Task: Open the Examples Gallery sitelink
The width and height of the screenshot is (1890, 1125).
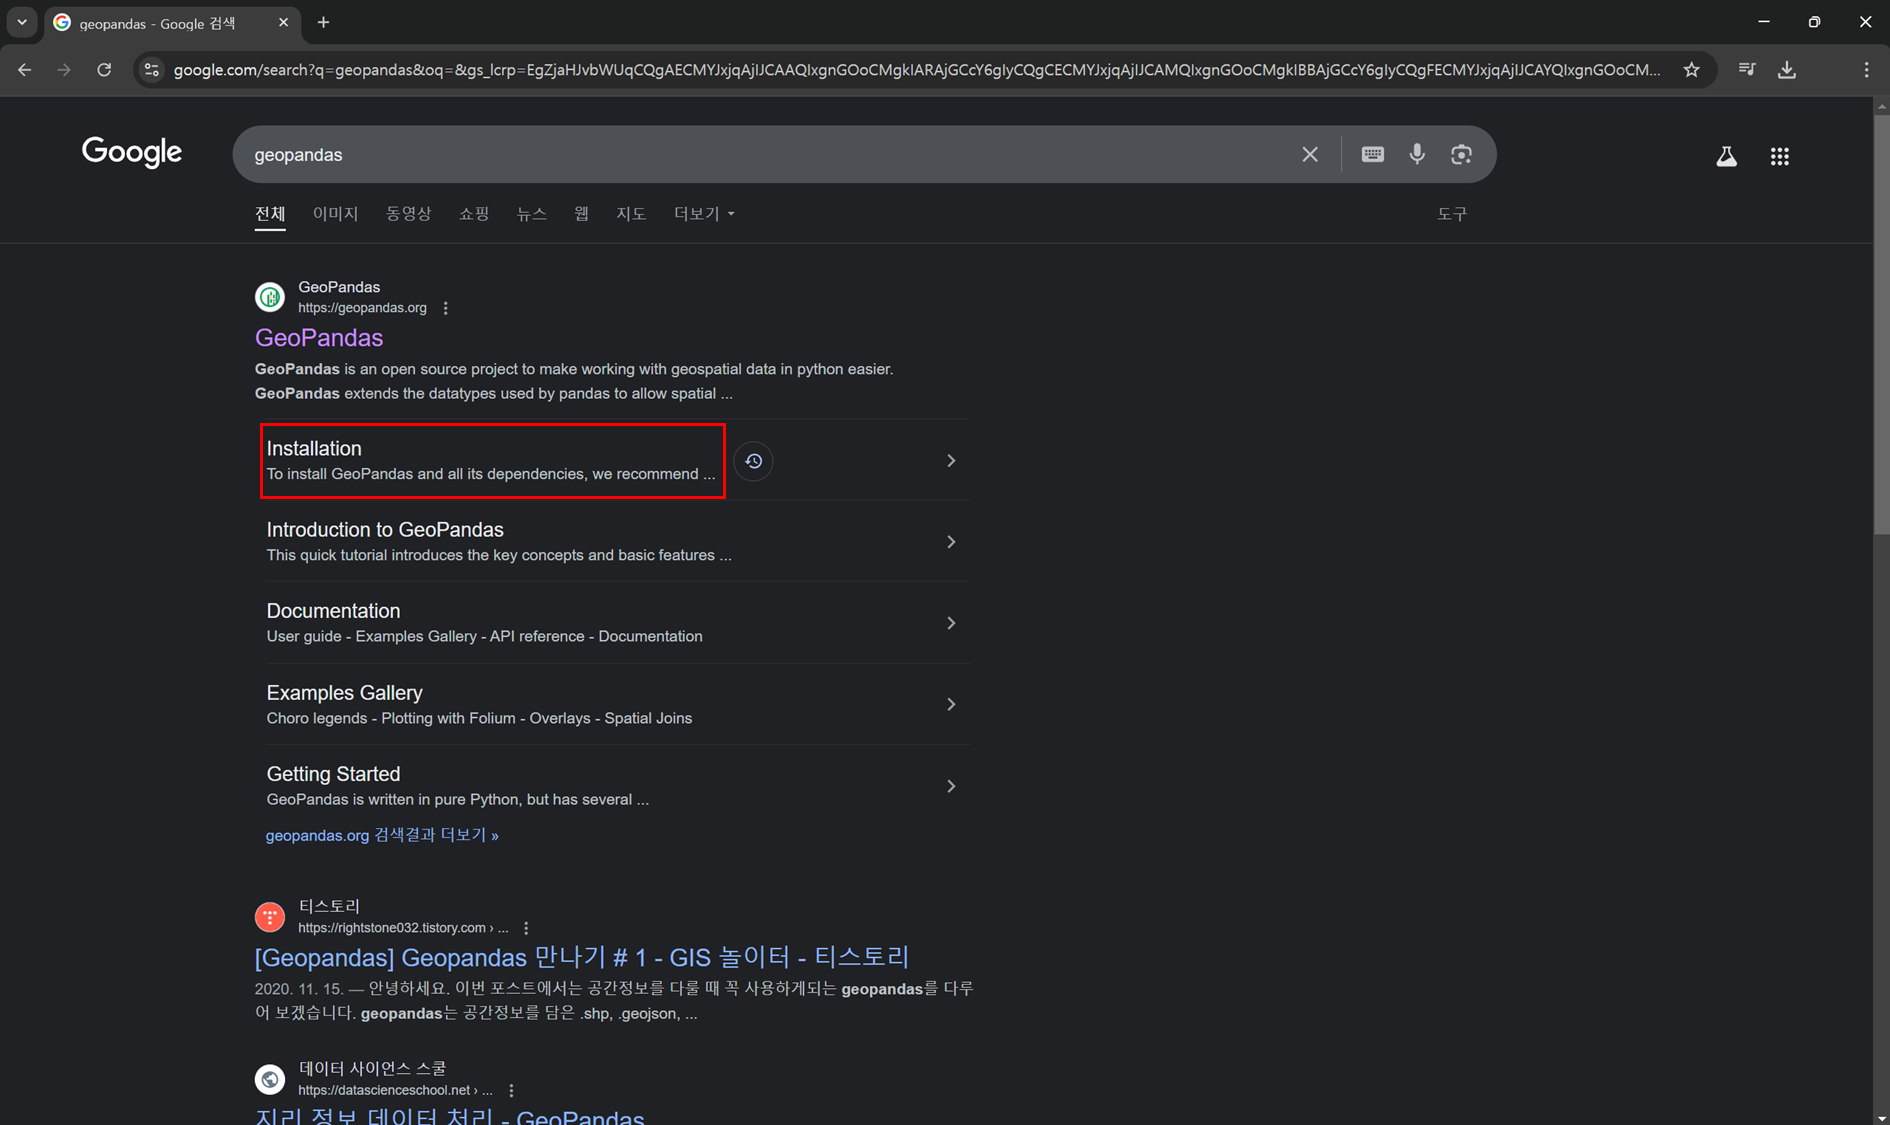Action: [x=344, y=693]
